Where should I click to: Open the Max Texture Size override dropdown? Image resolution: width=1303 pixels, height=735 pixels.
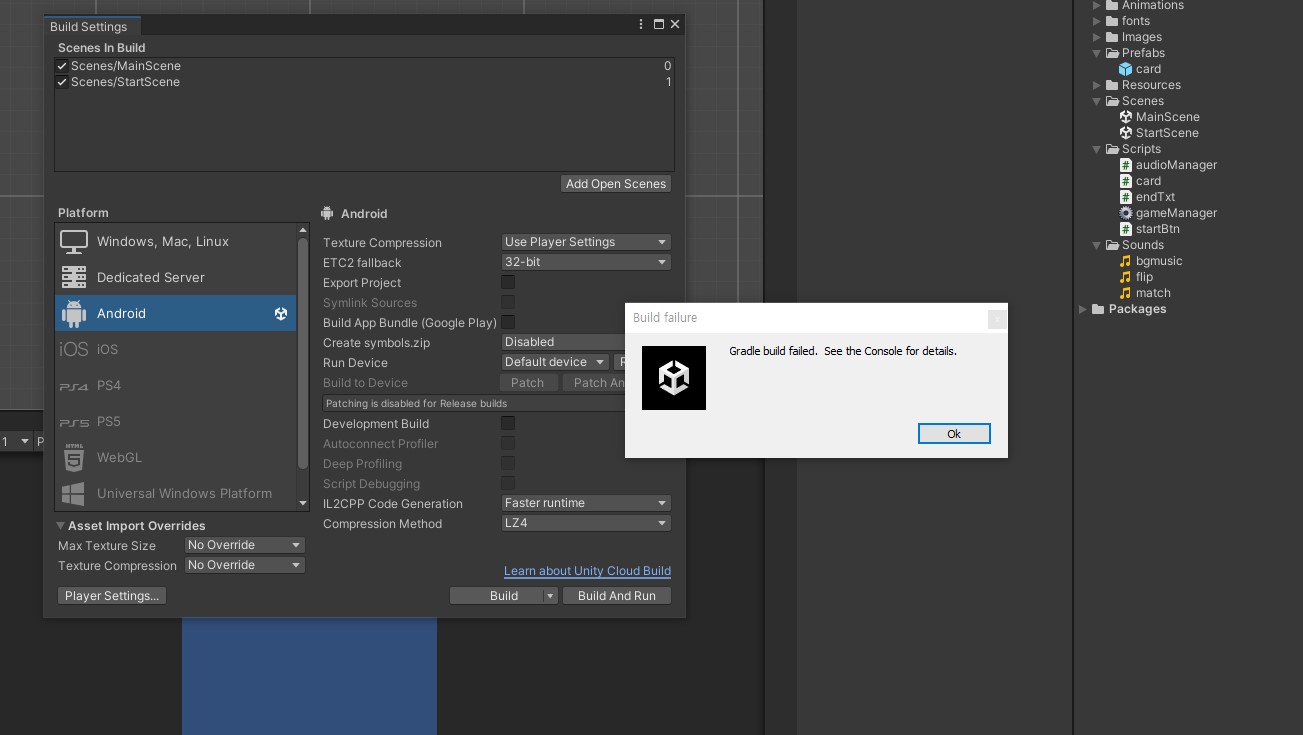point(244,545)
